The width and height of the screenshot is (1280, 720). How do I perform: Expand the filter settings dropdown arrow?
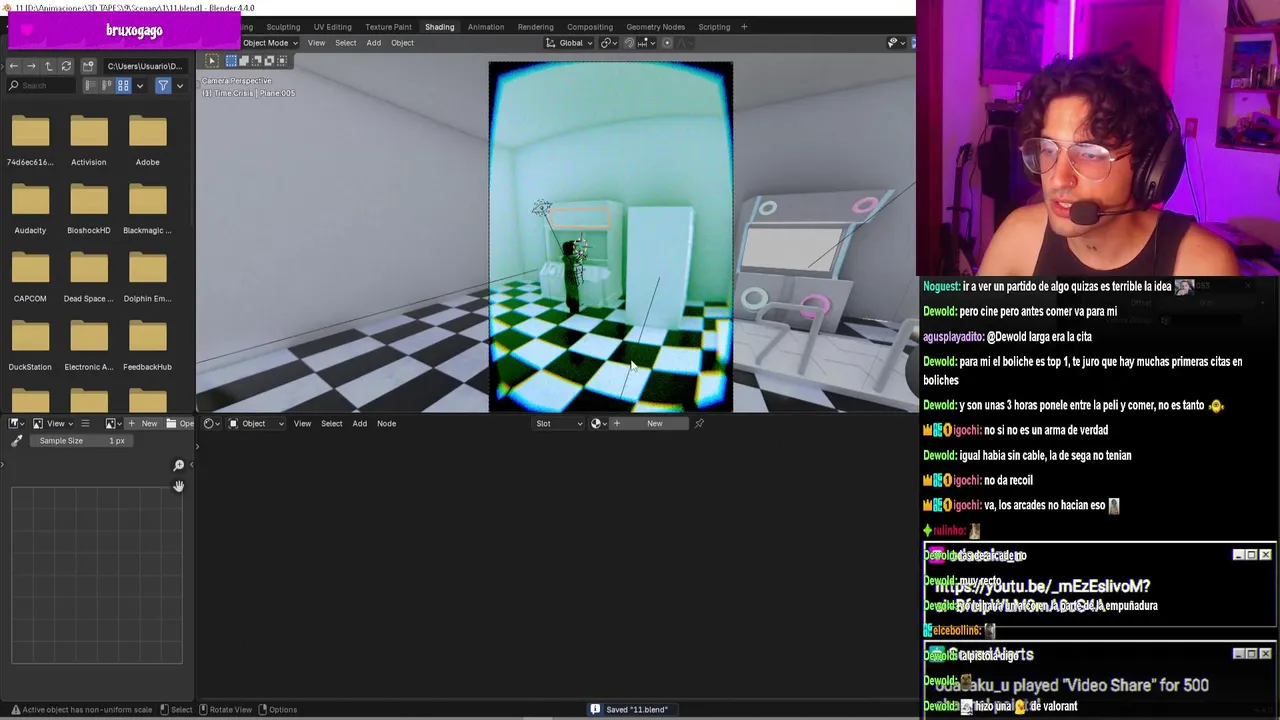180,86
